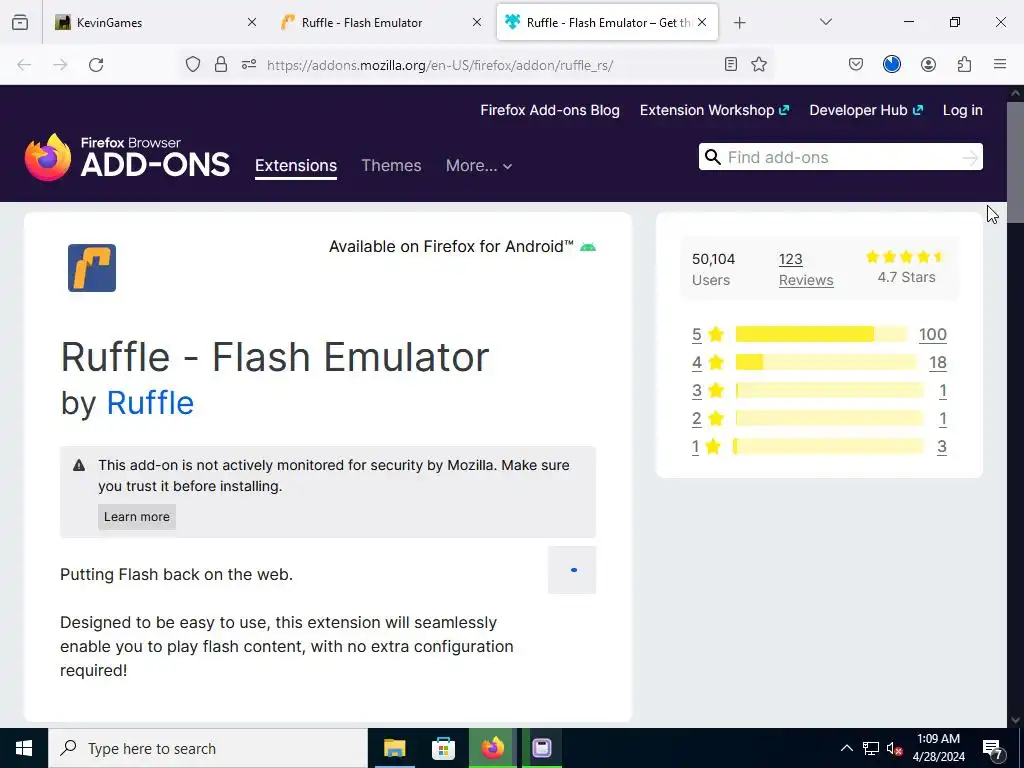Click the Ruffle add-on icon image
Image resolution: width=1024 pixels, height=768 pixels.
92,268
